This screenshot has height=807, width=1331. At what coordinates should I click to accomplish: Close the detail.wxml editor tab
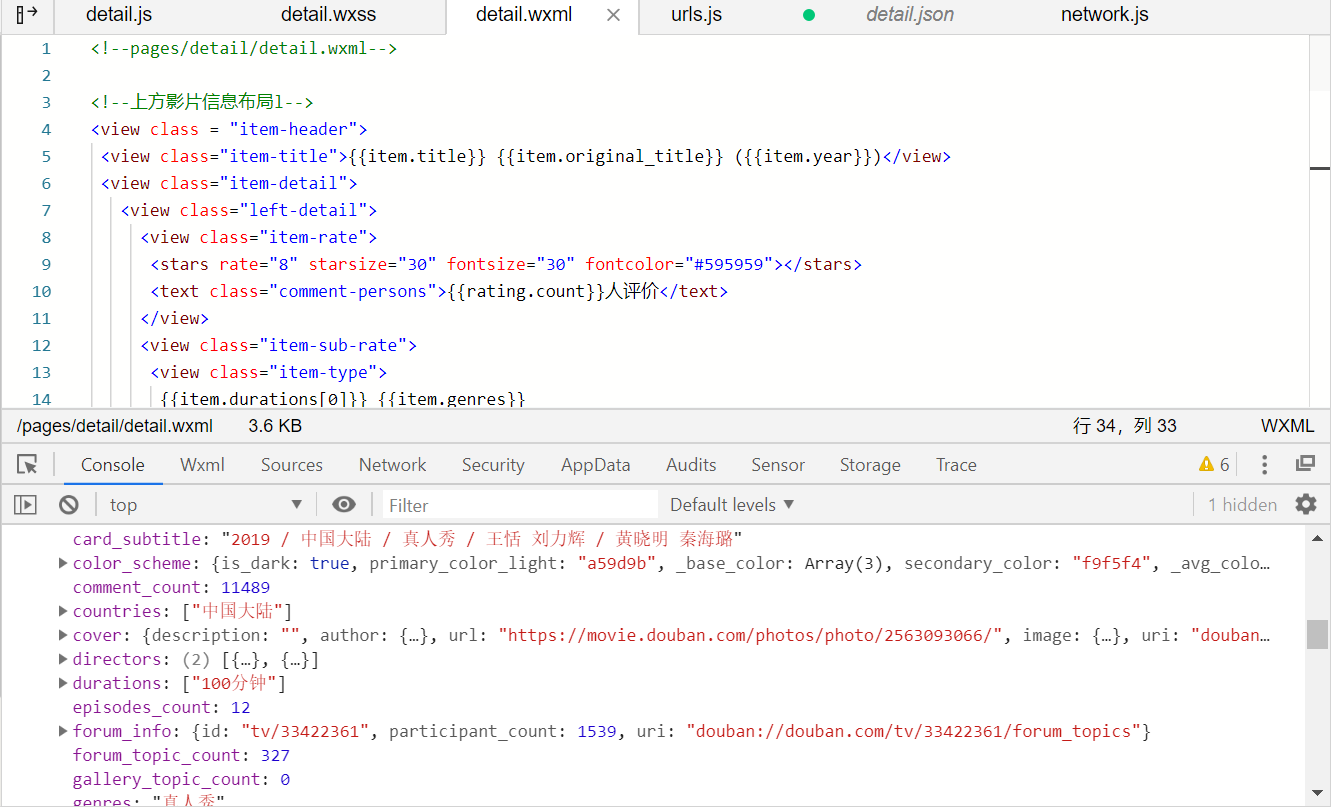(614, 15)
